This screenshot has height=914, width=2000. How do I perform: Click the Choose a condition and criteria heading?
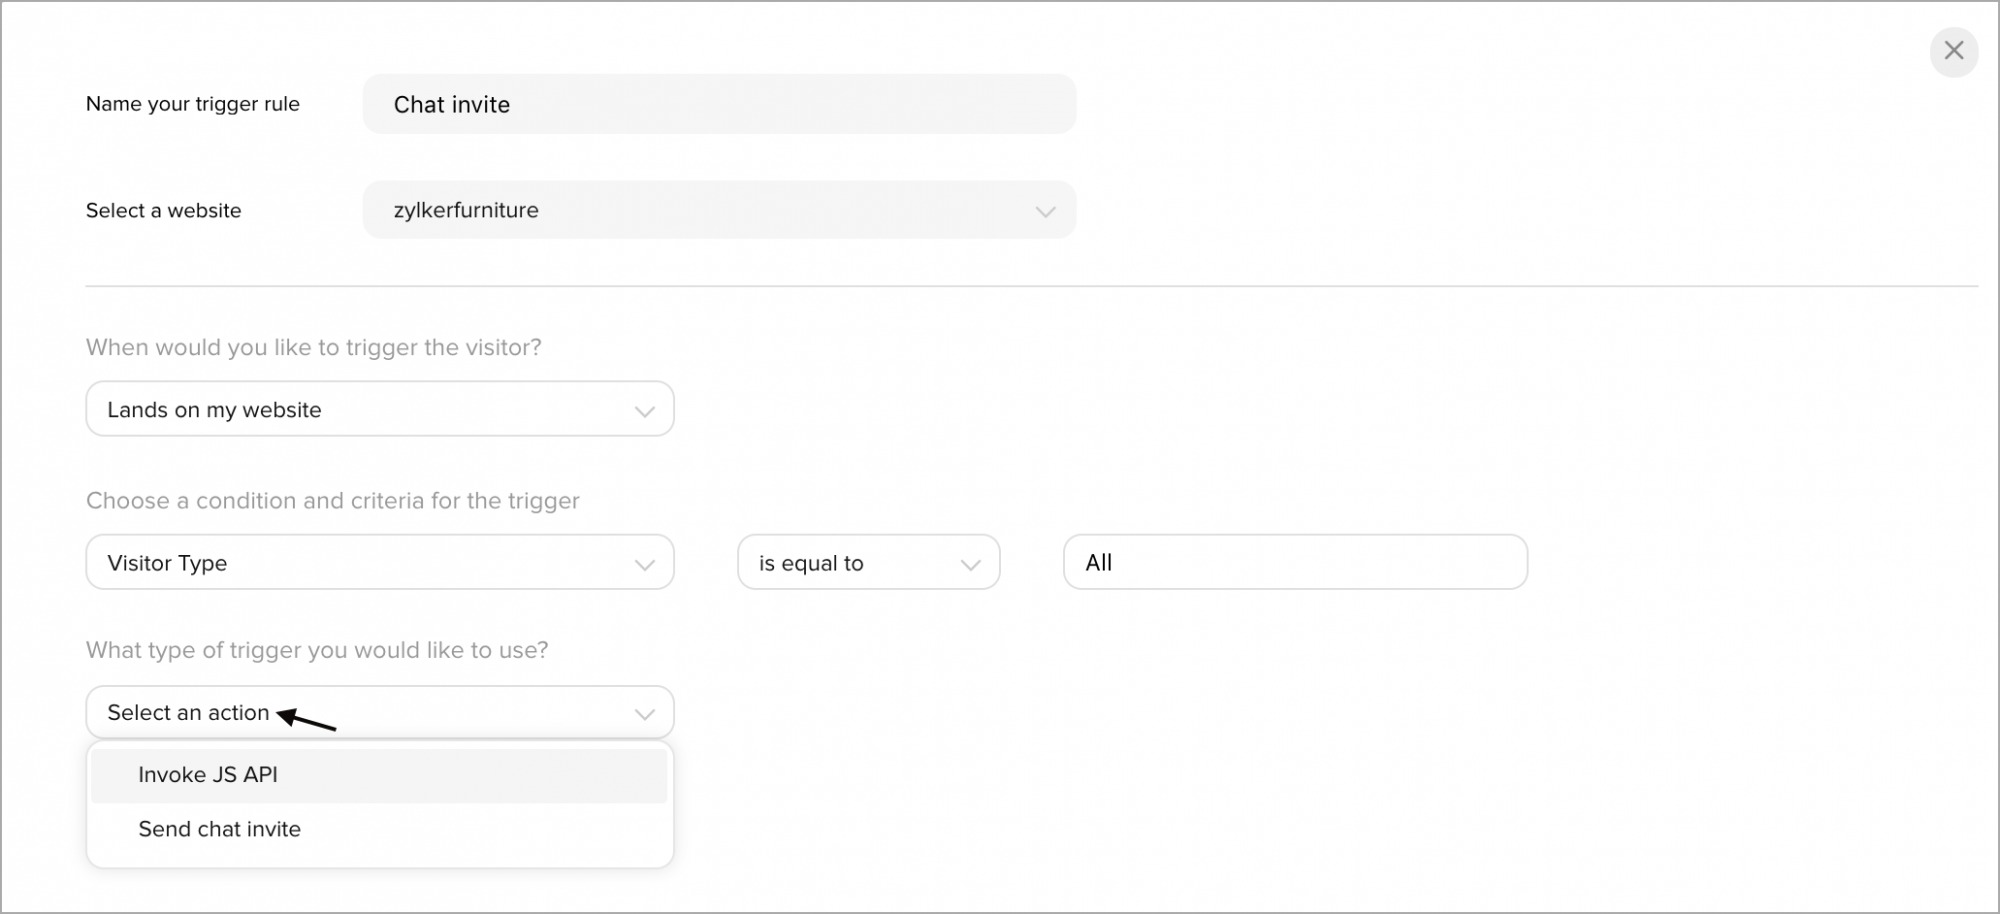click(x=332, y=500)
